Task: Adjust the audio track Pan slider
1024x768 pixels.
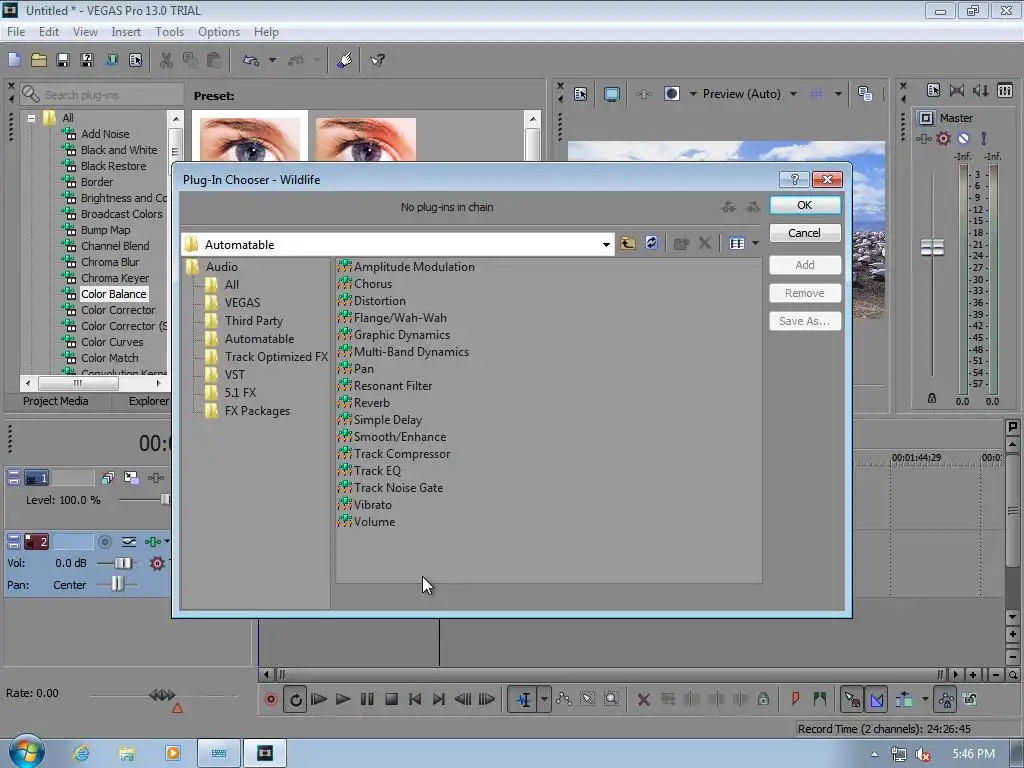Action: [x=117, y=584]
